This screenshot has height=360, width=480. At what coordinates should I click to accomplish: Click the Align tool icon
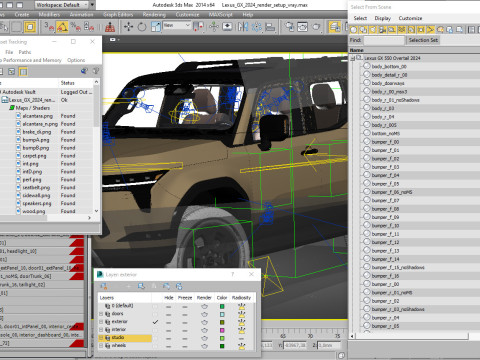point(270,27)
